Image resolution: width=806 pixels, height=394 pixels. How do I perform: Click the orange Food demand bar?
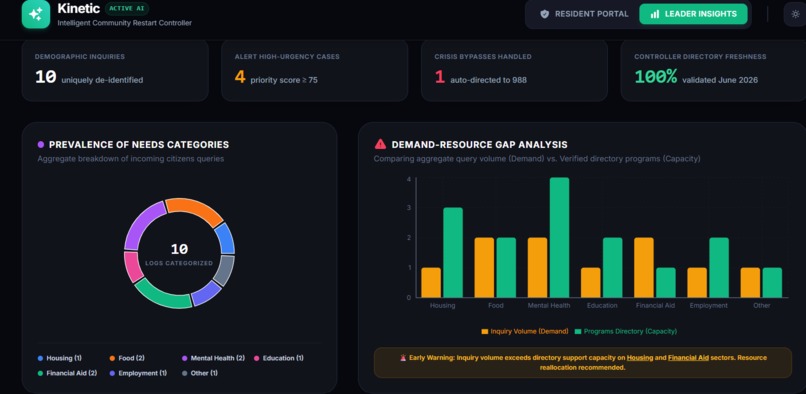(484, 267)
